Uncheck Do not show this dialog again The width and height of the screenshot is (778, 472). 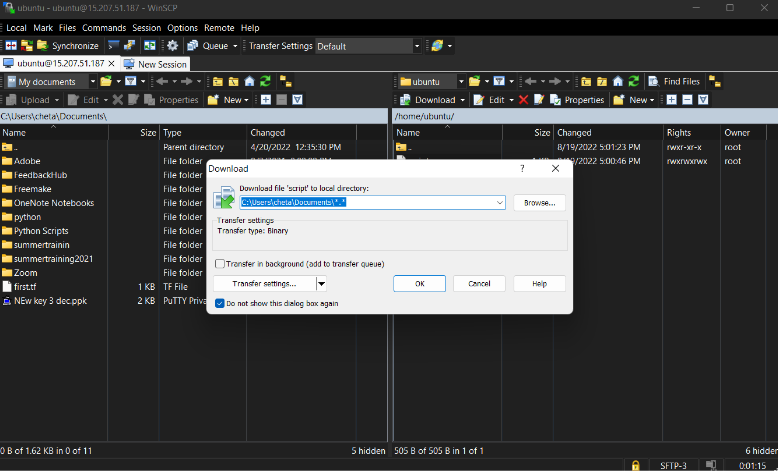[x=220, y=303]
